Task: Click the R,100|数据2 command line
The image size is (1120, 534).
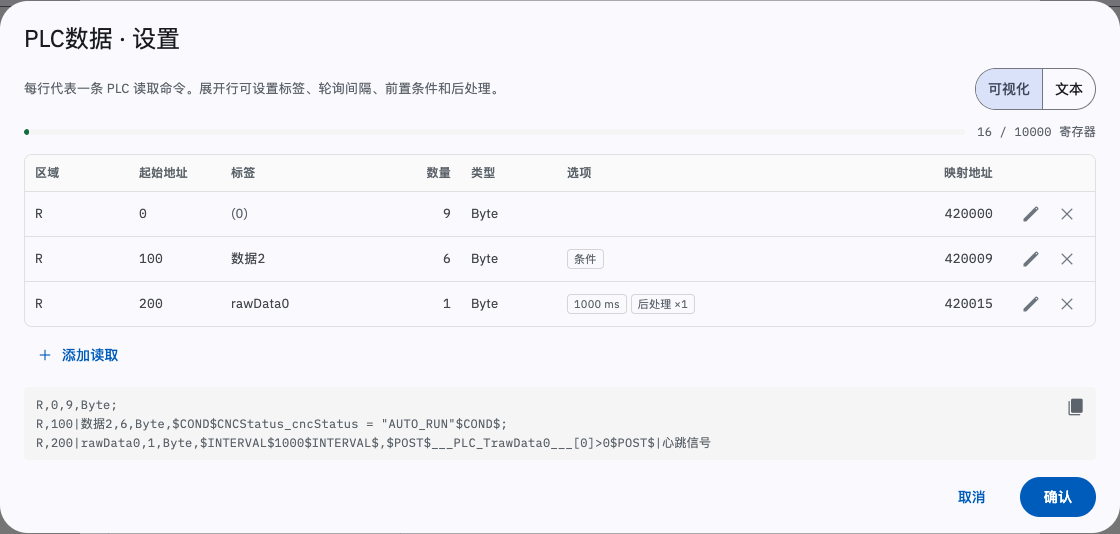Action: point(271,424)
